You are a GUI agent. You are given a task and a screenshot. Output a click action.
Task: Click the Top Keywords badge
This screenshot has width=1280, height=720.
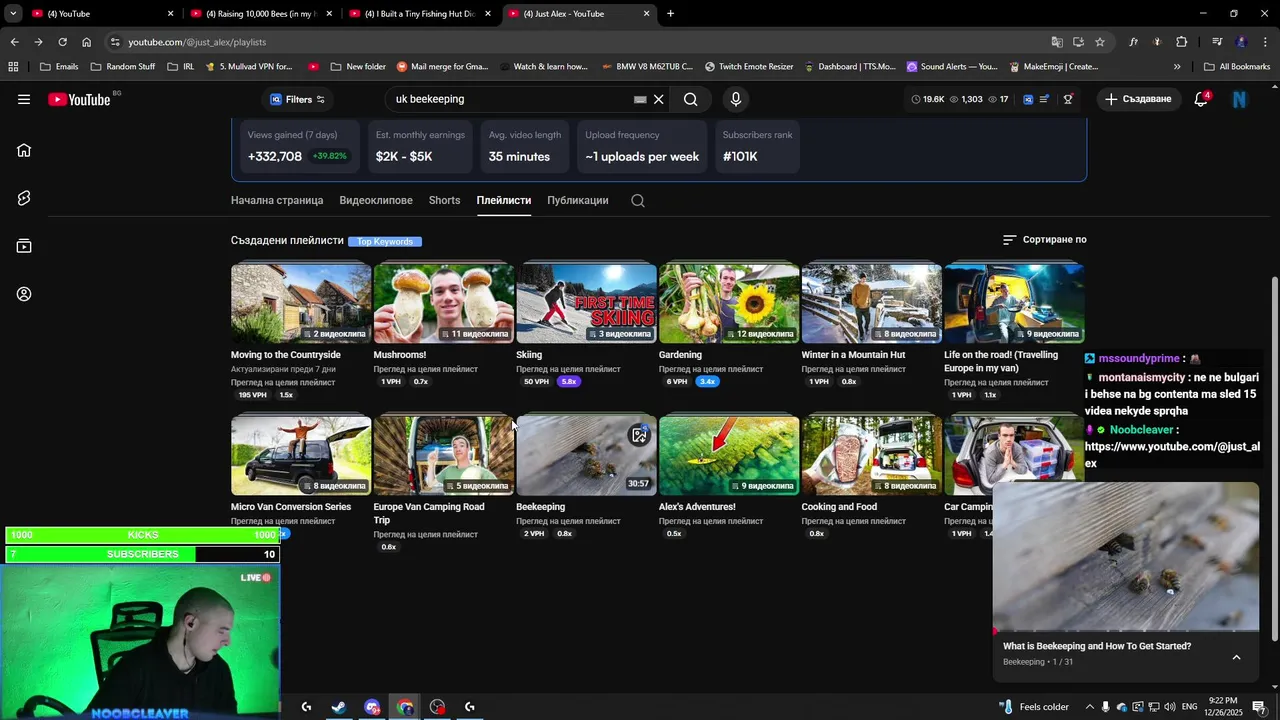pos(385,241)
